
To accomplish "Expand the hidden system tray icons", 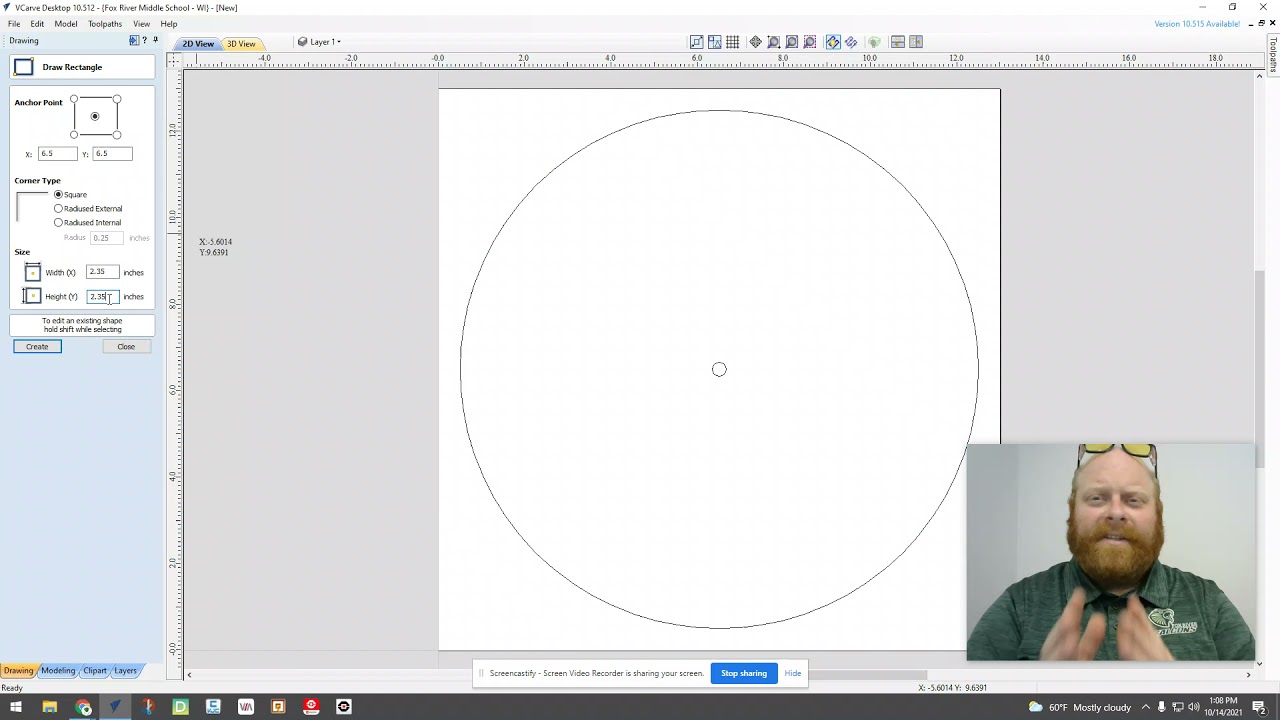I will 1146,707.
